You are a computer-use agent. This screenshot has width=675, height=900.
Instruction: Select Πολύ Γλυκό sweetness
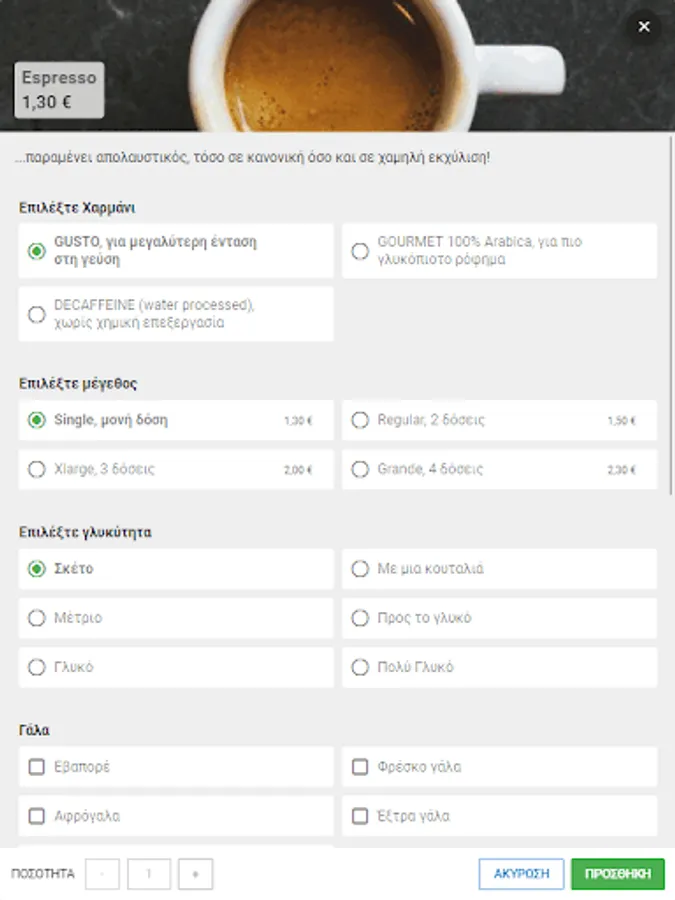pos(360,667)
